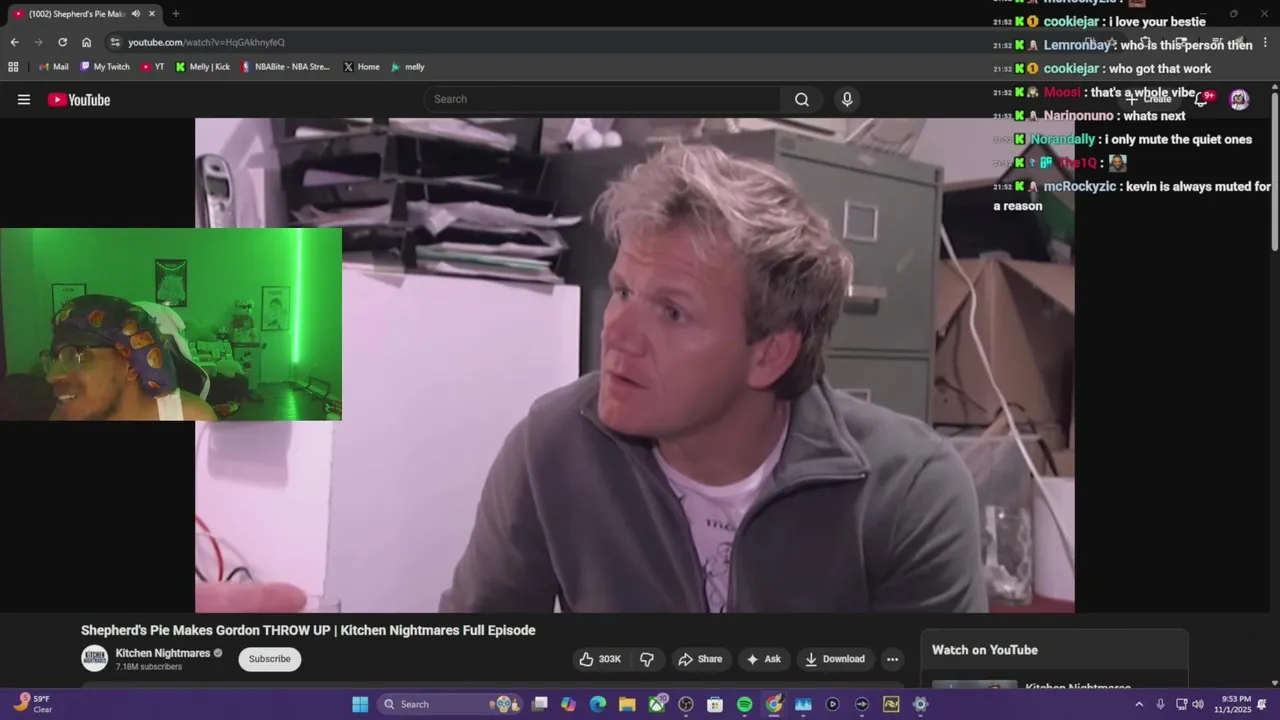Launch Copilot from the taskbar
The image size is (1280, 720).
coord(568,704)
